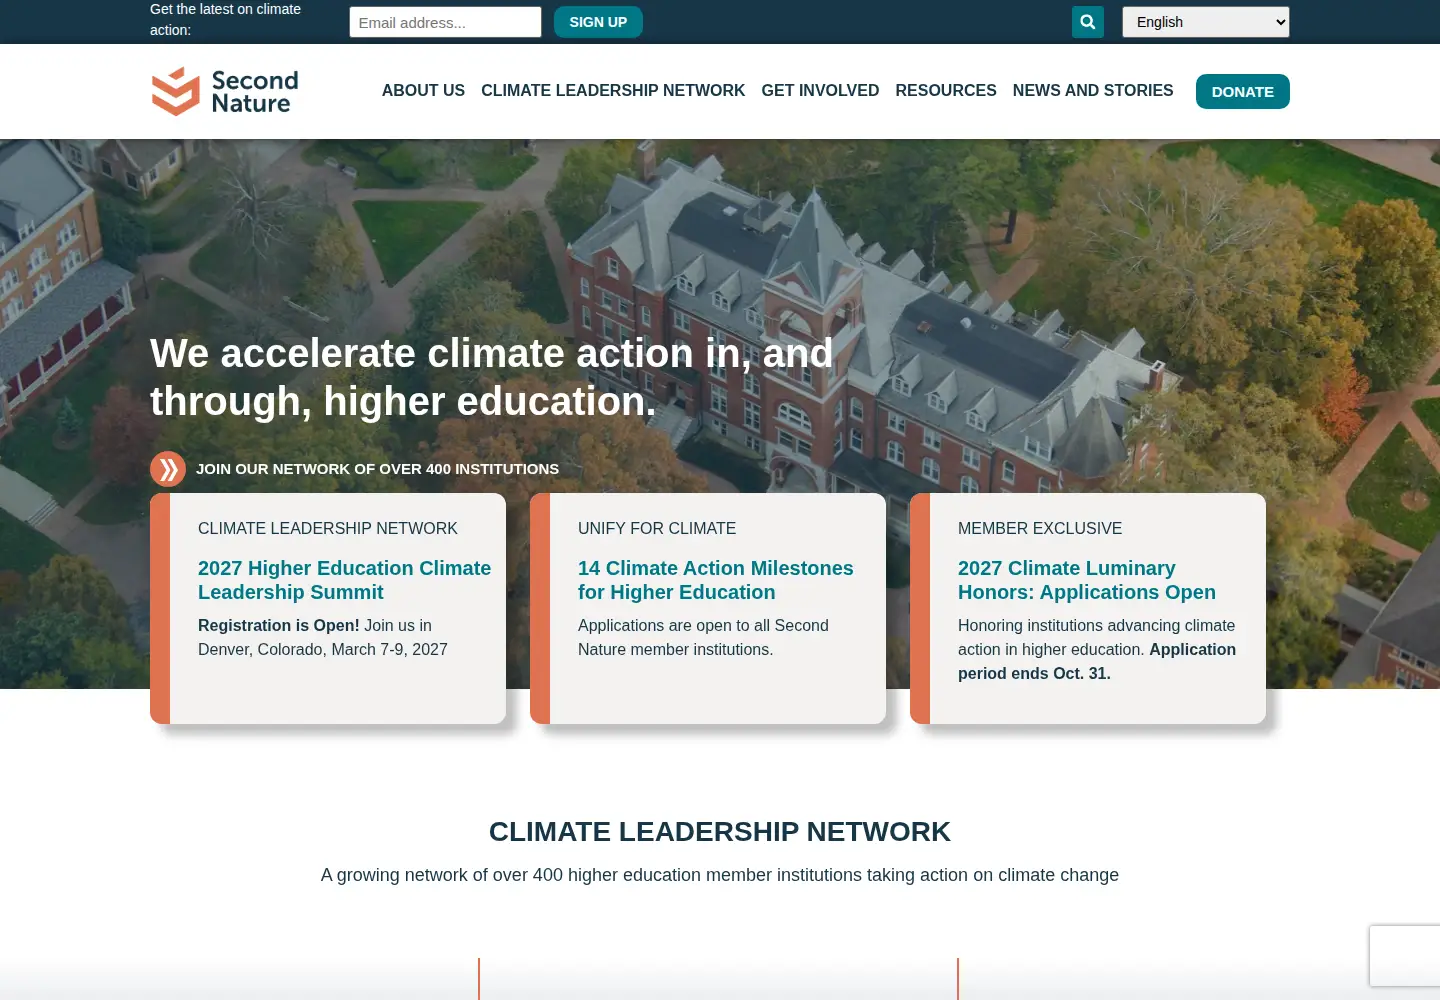The image size is (1440, 1000).
Task: Click the 'MEMBER EXCLUSIVE' card label
Action: 1040,528
